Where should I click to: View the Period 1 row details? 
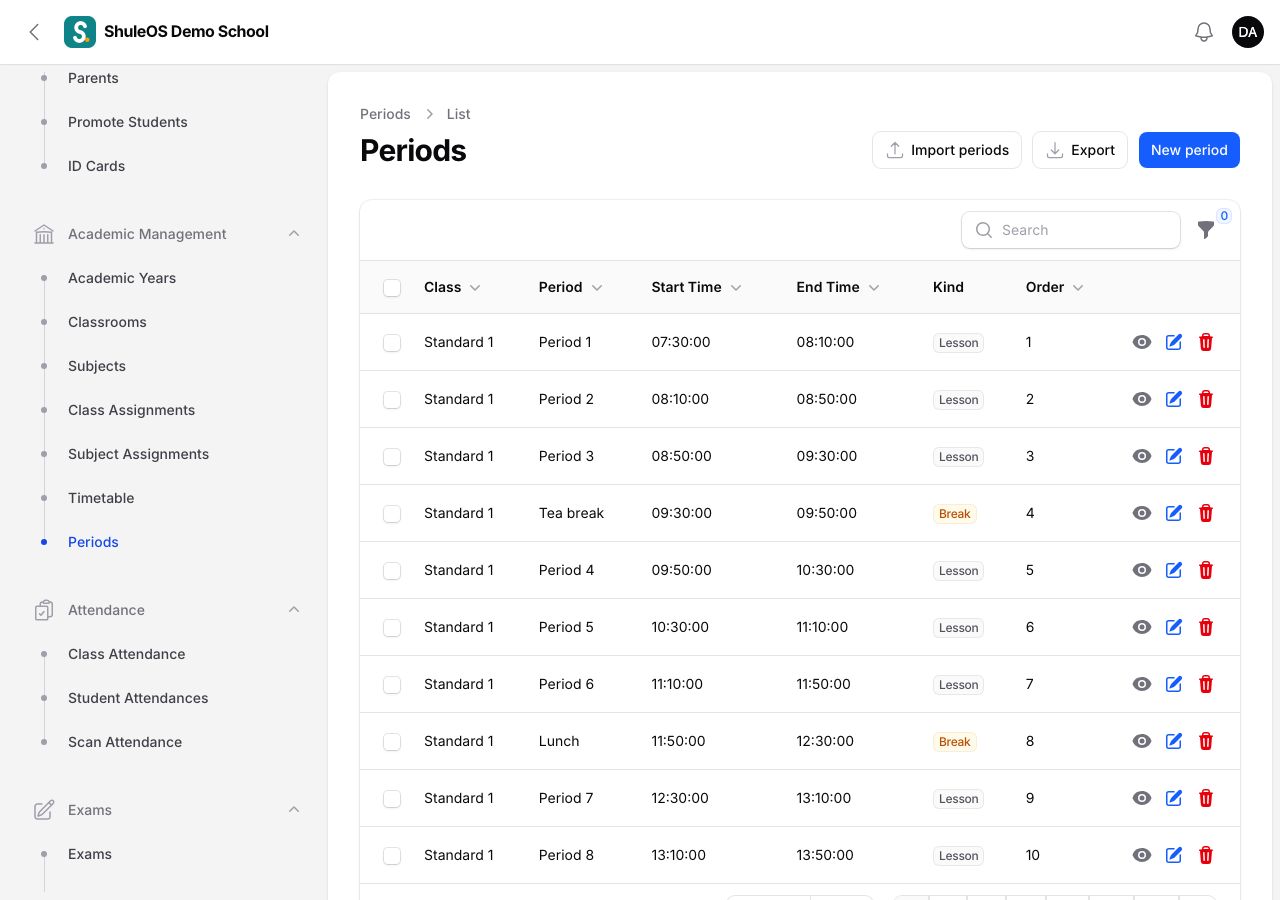tap(1142, 342)
